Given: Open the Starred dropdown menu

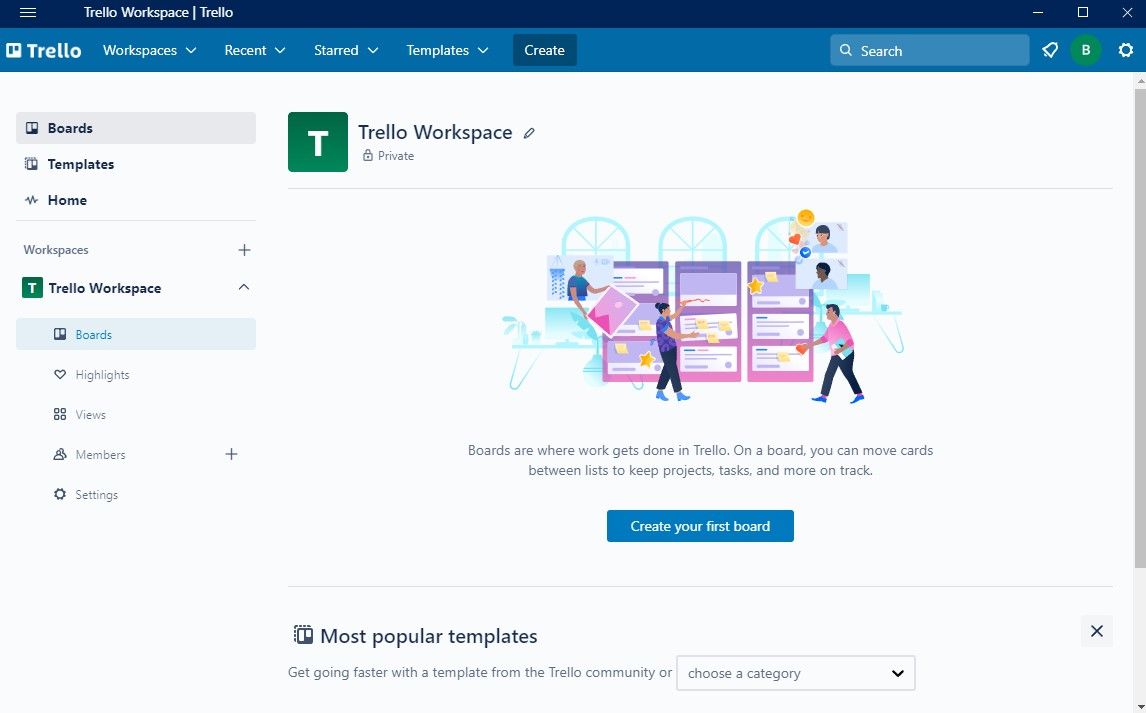Looking at the screenshot, I should (346, 50).
